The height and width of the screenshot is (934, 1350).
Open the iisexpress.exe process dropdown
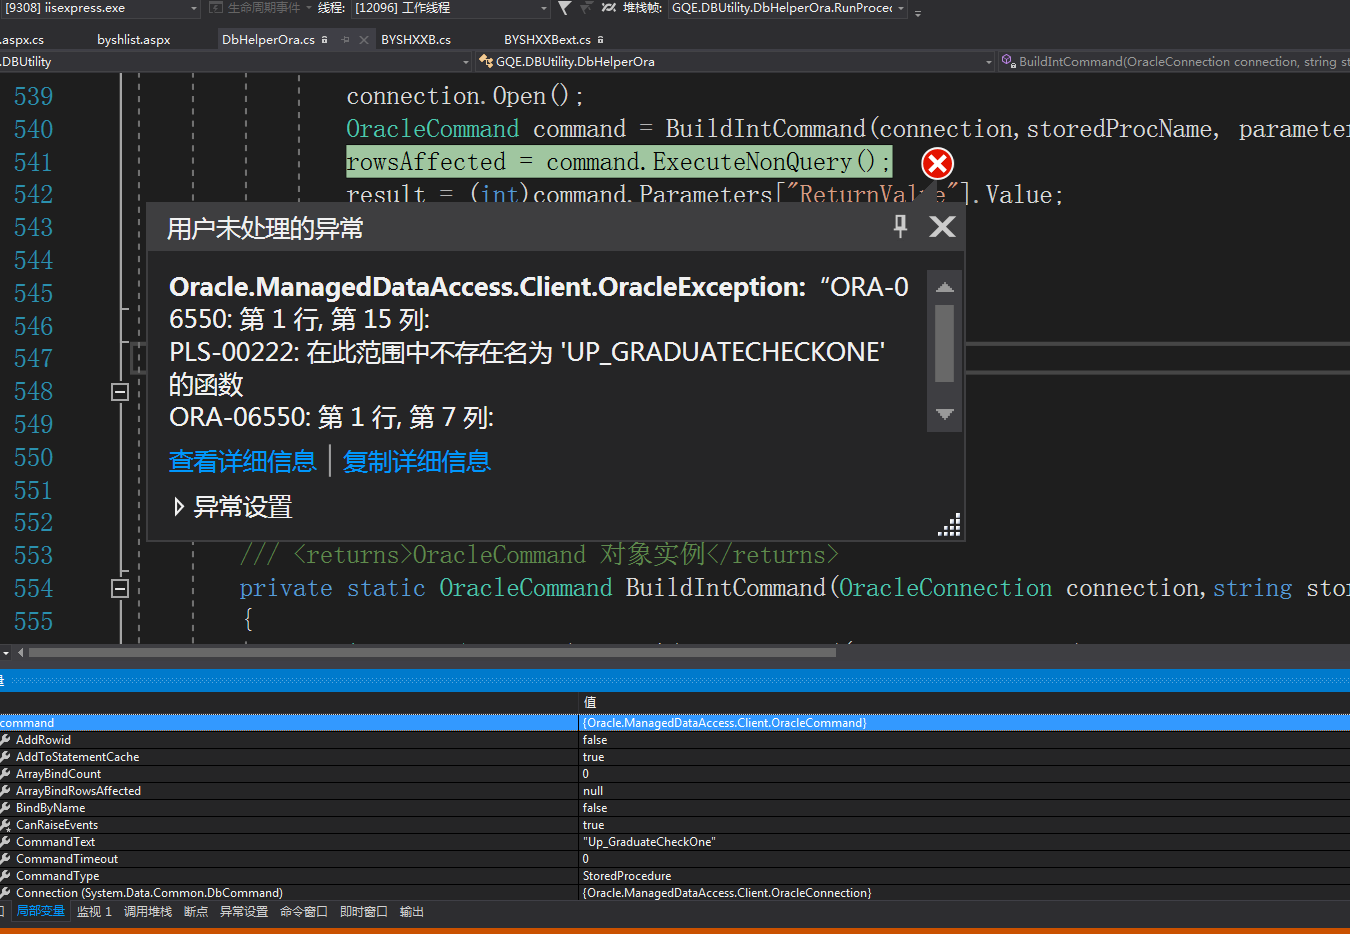point(194,8)
